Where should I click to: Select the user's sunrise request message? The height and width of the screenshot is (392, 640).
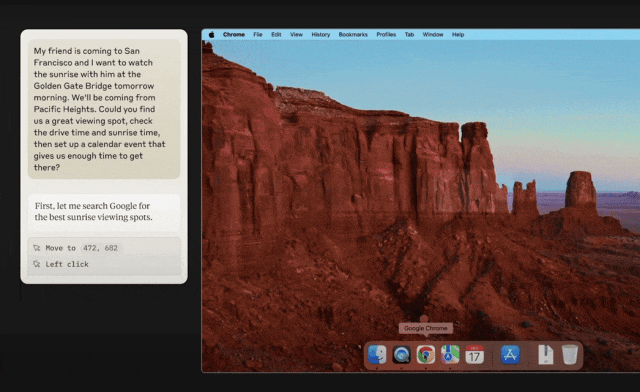(x=104, y=109)
